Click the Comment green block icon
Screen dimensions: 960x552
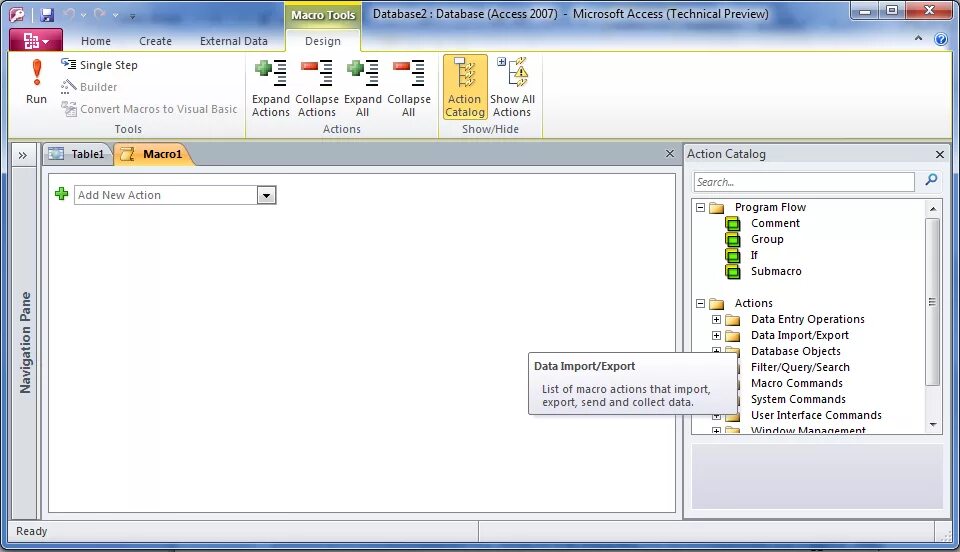pyautogui.click(x=732, y=223)
